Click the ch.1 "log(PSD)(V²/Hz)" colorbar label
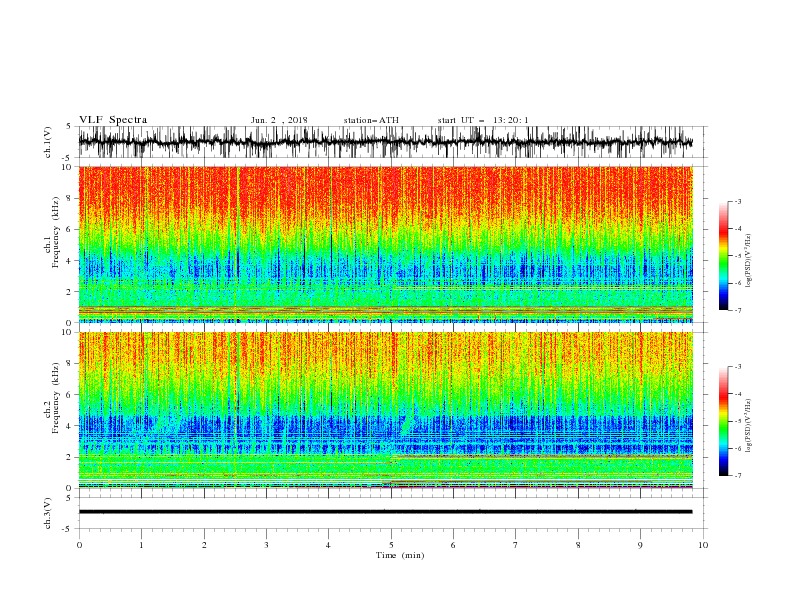Image resolution: width=792 pixels, height=612 pixels. pyautogui.click(x=749, y=261)
